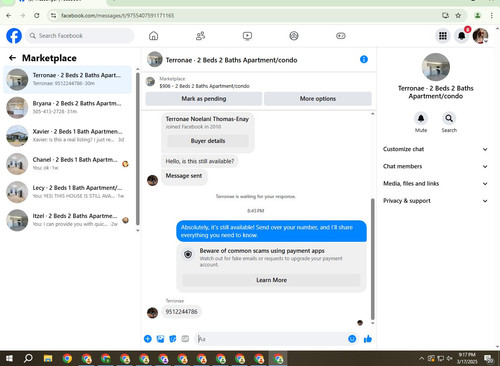Open Lecy conversation in the list

pyautogui.click(x=67, y=192)
